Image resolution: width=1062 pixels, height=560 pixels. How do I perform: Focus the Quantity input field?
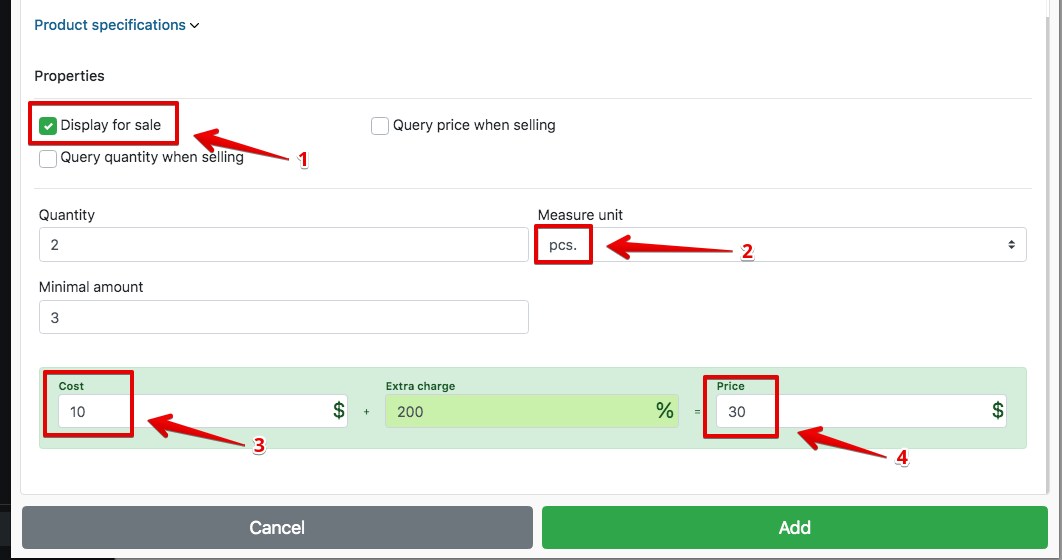tap(283, 245)
